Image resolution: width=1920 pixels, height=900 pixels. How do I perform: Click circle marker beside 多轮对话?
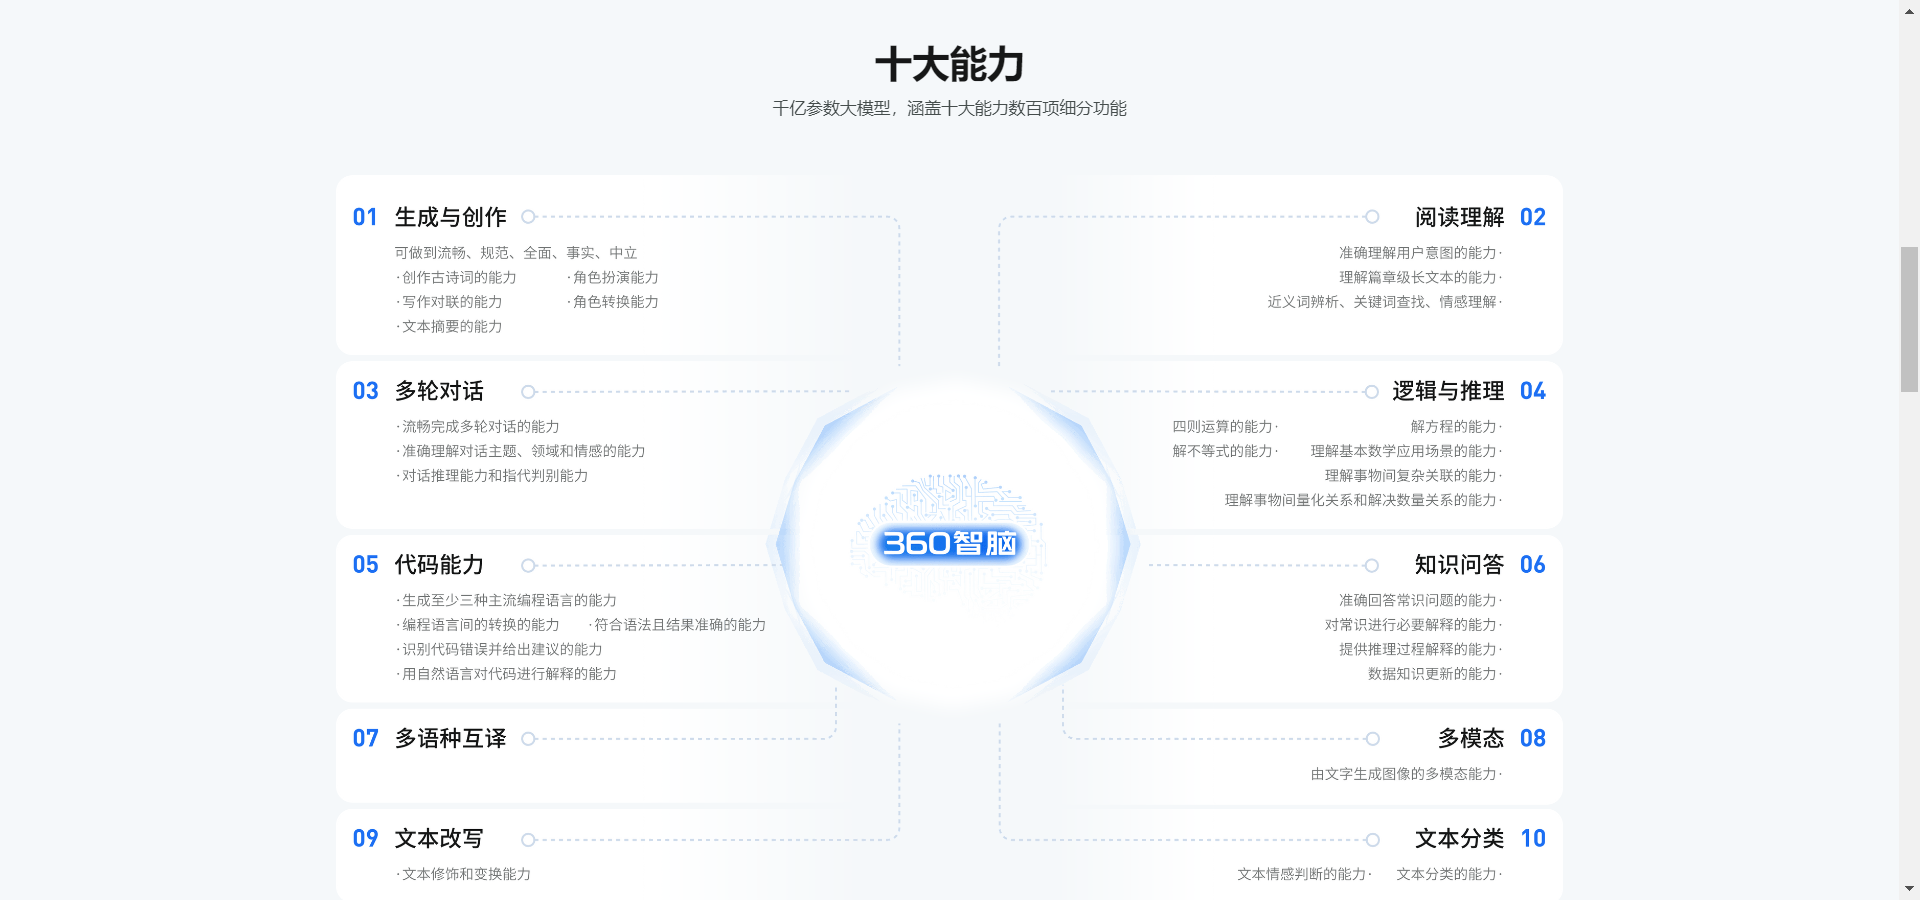click(x=528, y=392)
